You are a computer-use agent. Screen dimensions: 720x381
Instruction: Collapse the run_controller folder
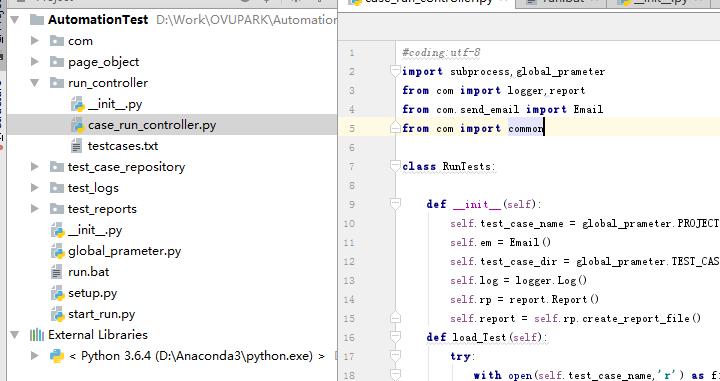(x=34, y=83)
